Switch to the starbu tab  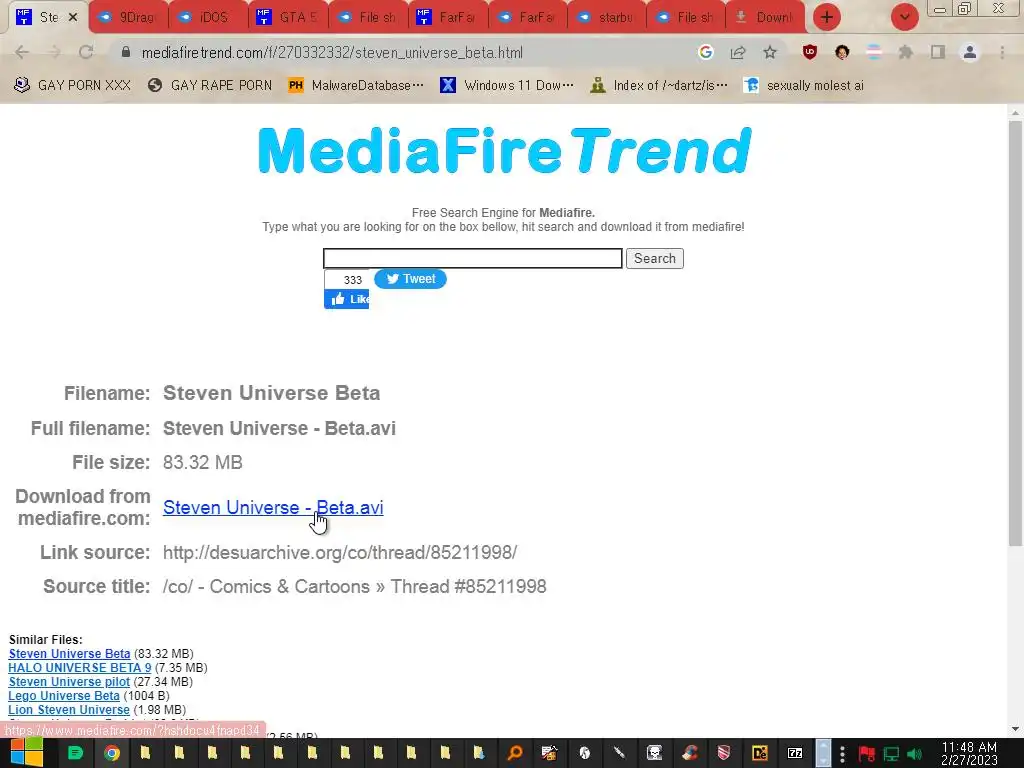tap(607, 18)
